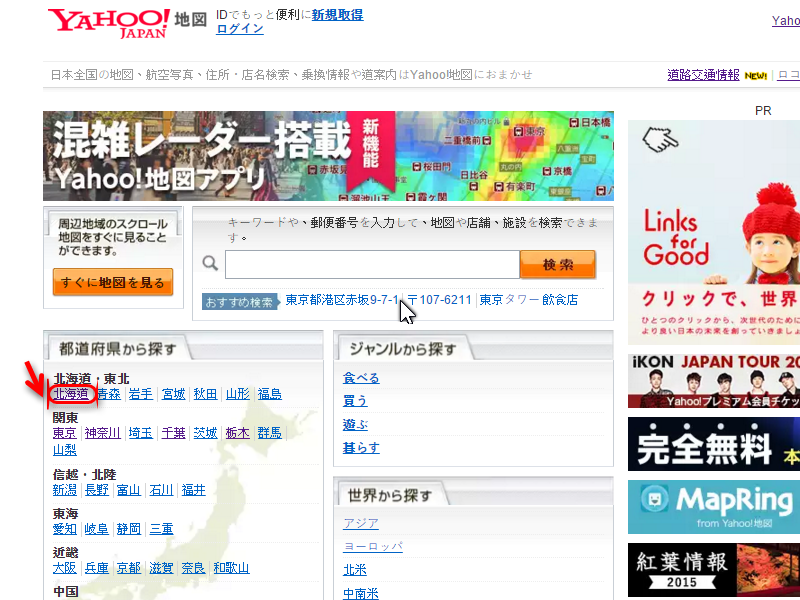Choose 群馬 prefecture link
Screen dimensions: 800x600
(x=270, y=433)
